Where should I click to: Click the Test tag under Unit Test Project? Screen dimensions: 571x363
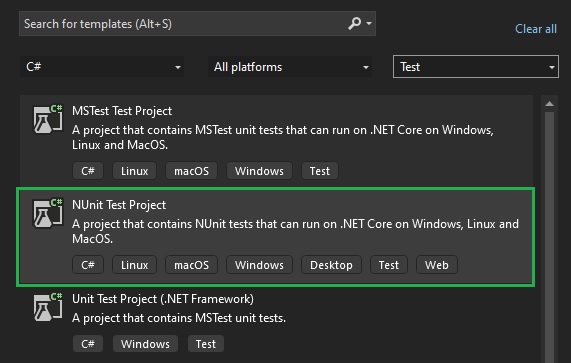(206, 344)
